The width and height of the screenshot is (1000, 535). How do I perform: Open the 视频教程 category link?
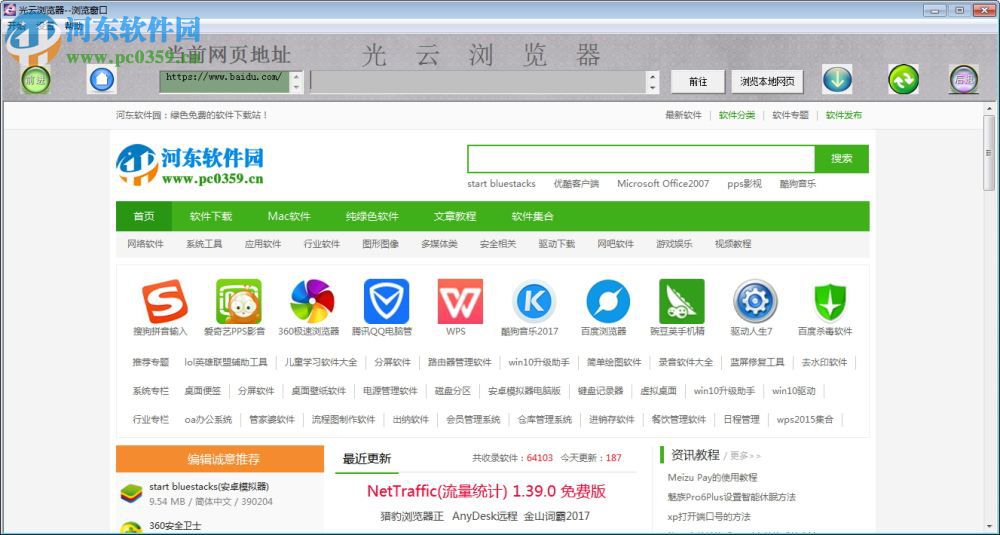tap(733, 244)
